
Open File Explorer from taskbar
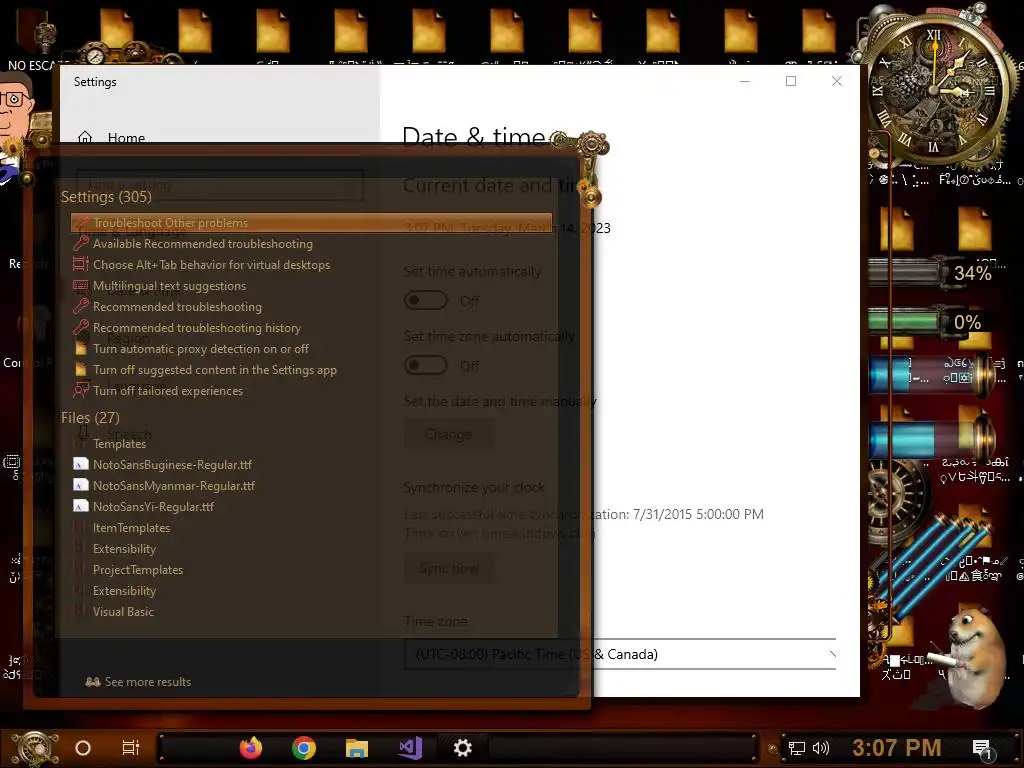[x=357, y=748]
